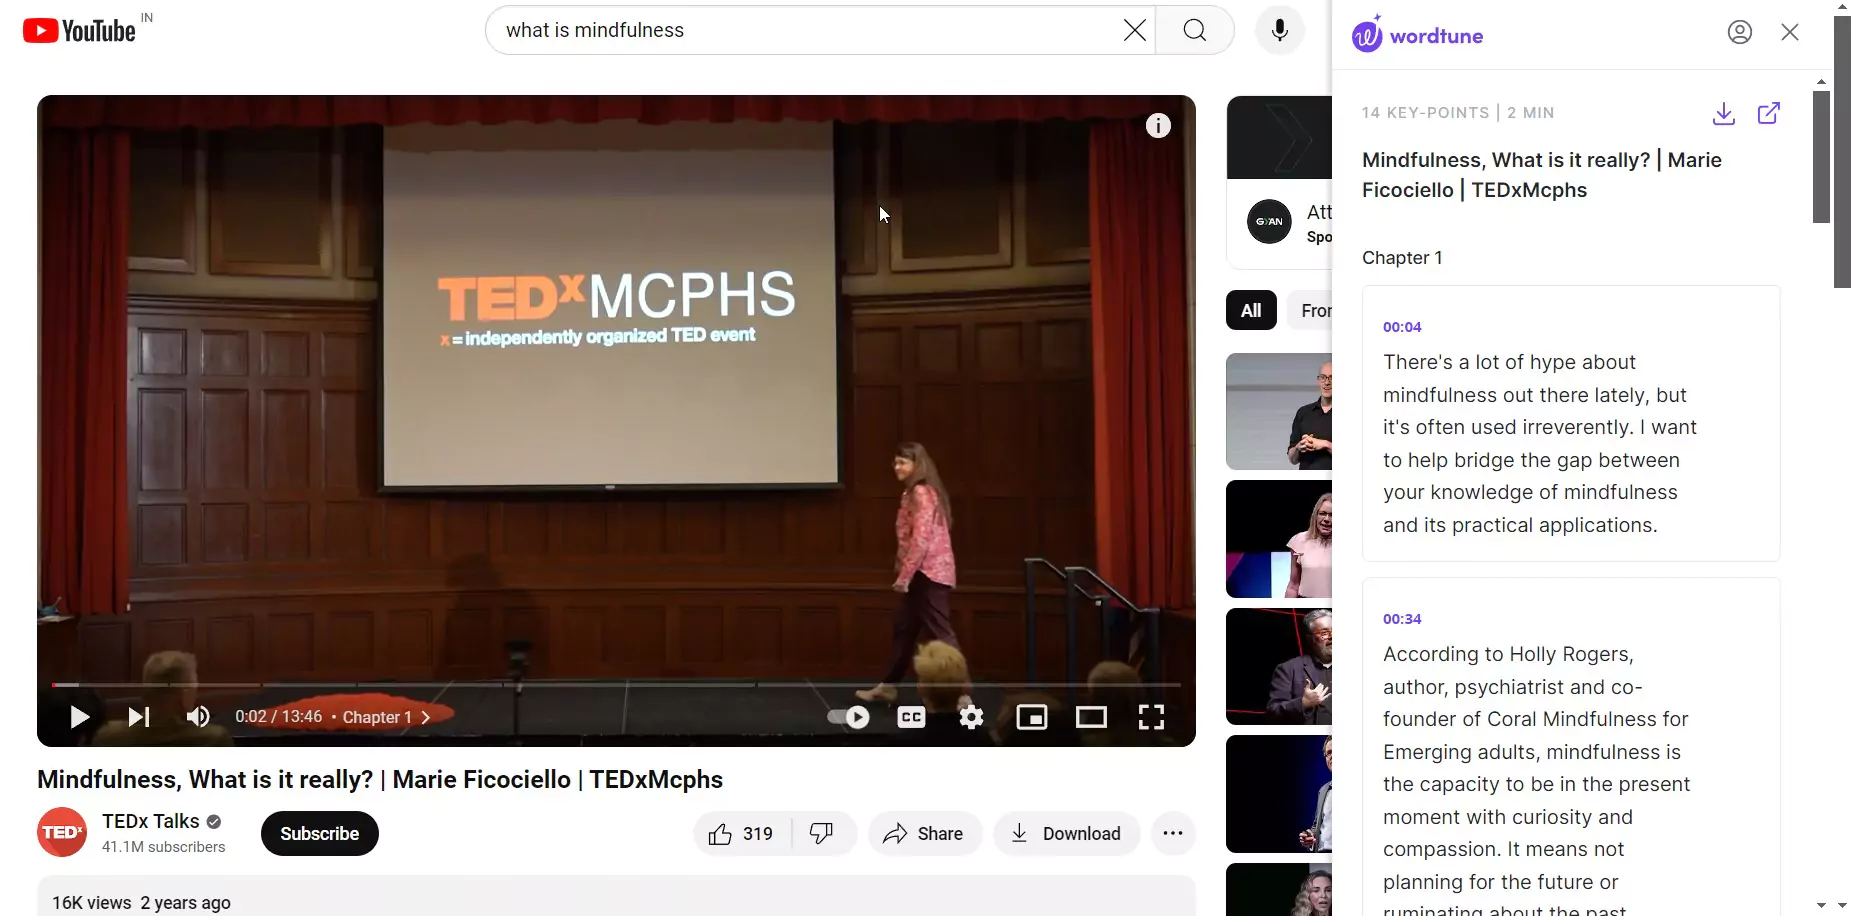Skip to the next video

139,717
